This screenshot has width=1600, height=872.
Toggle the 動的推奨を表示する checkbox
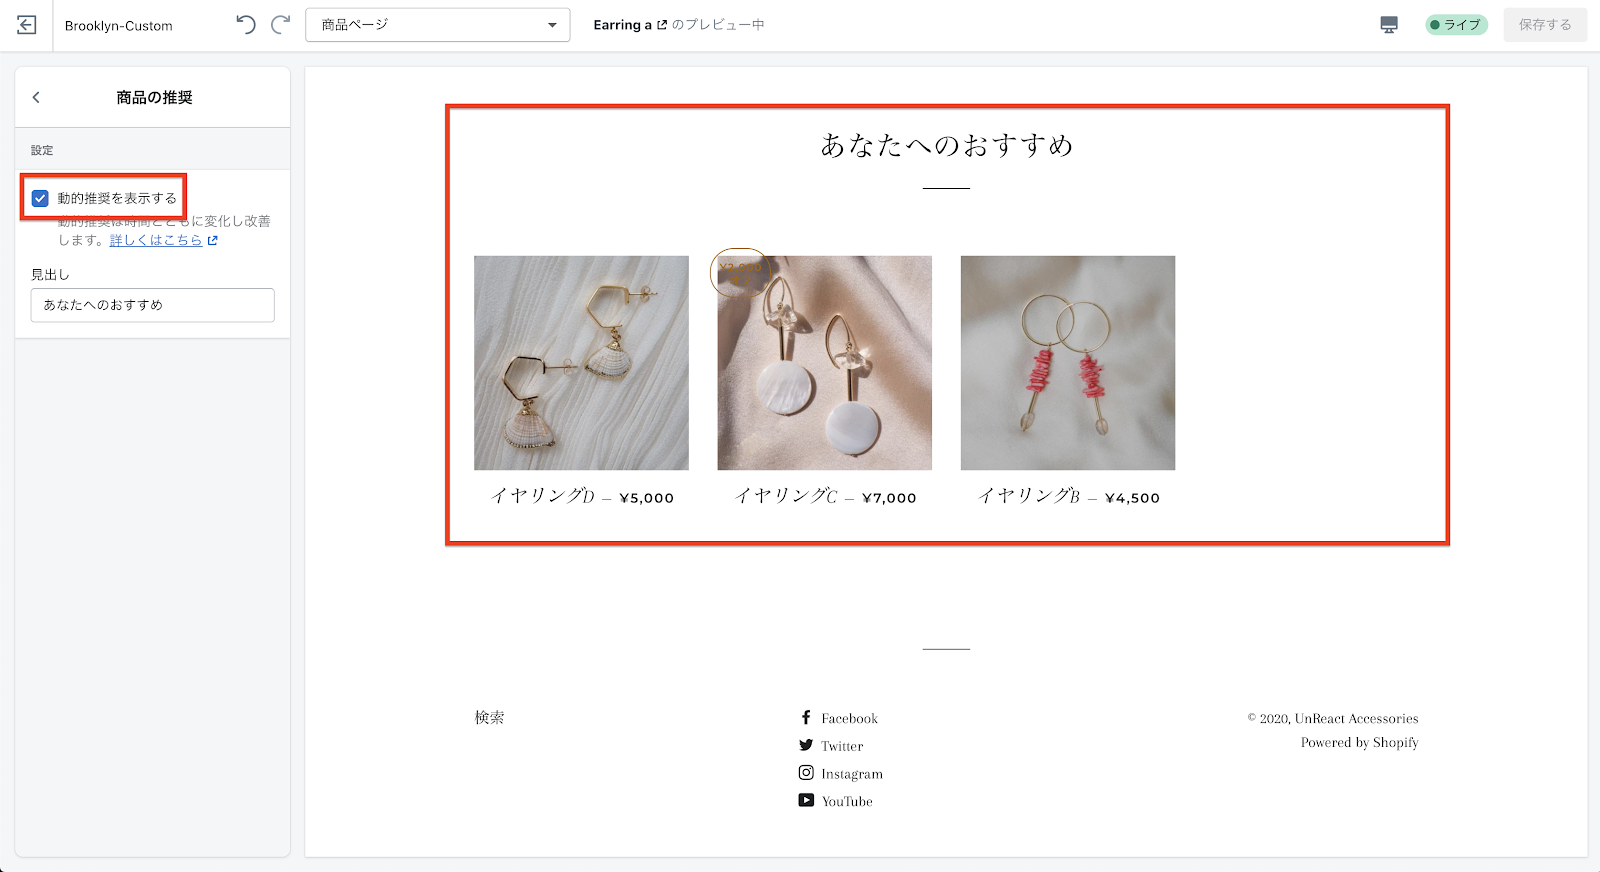point(40,198)
